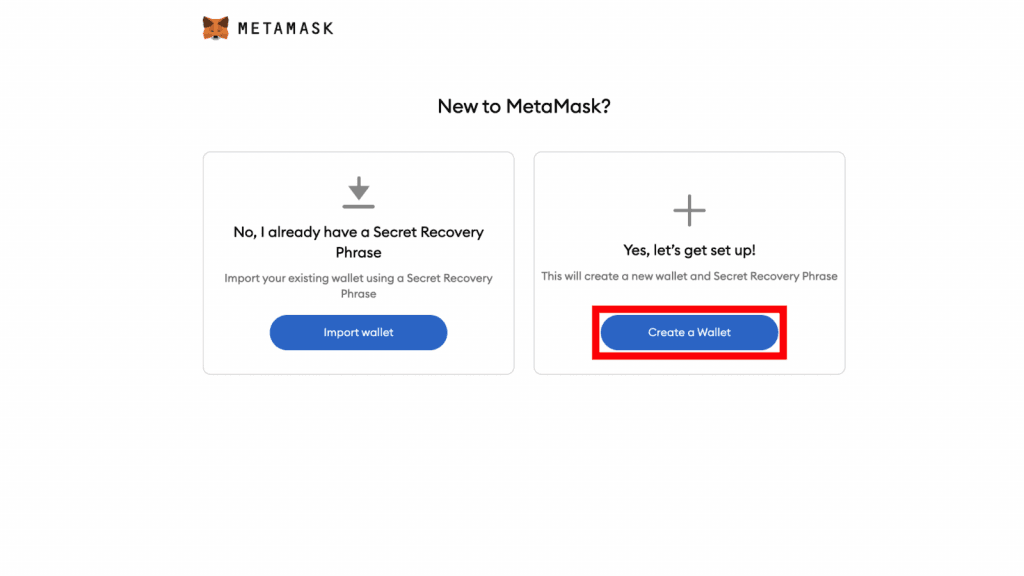This screenshot has width=1024, height=576.
Task: Click the "Yes, let's get set up!" title
Action: point(689,250)
